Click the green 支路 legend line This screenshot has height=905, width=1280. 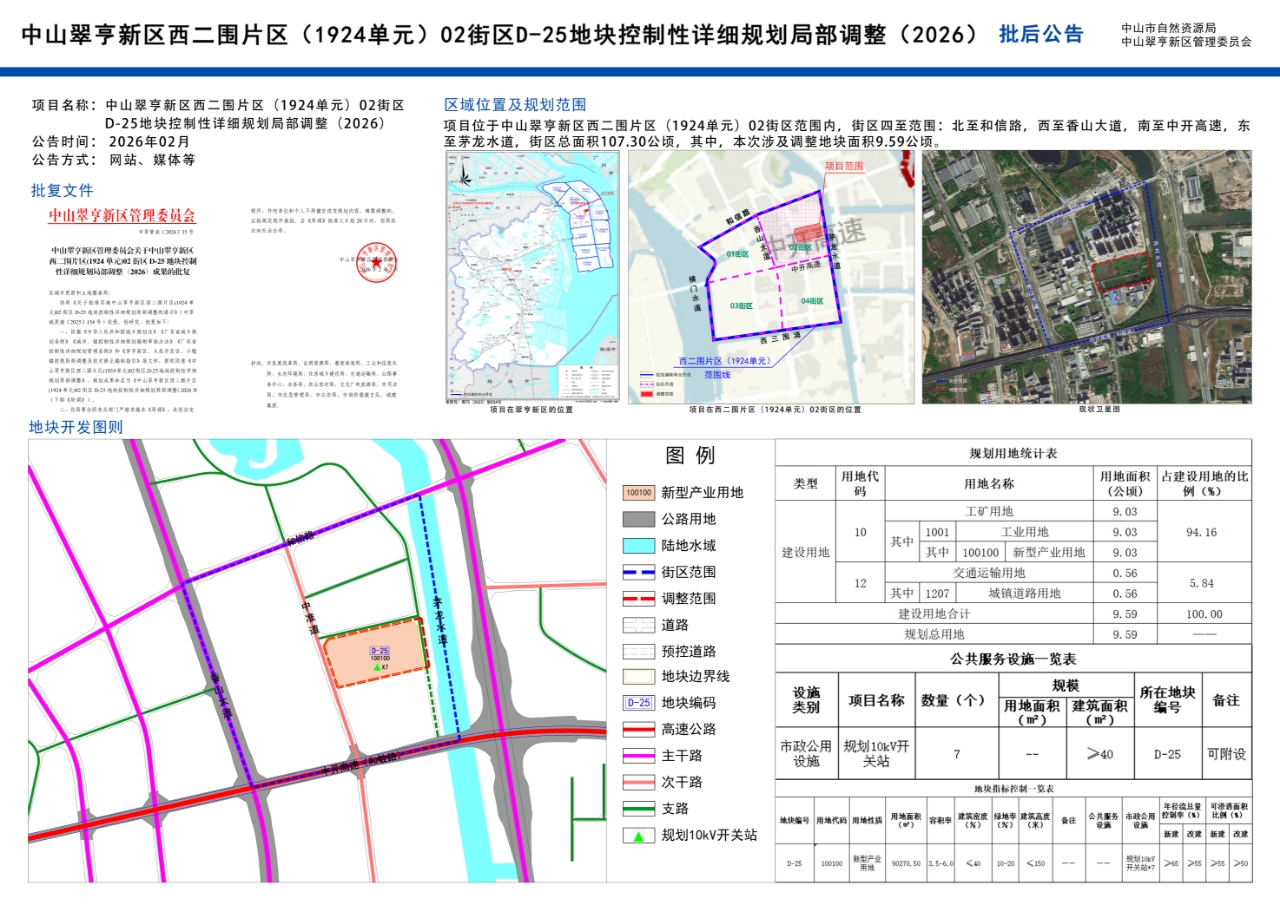[x=637, y=809]
